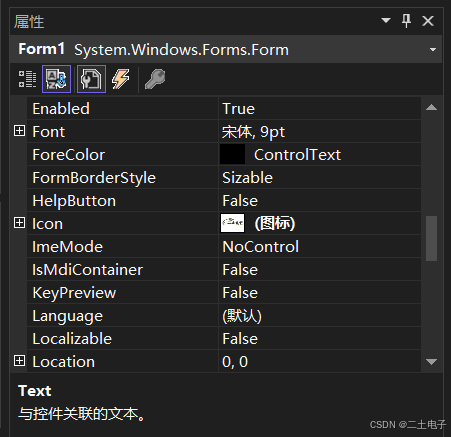Click the 0, 0 Location value

(235, 362)
